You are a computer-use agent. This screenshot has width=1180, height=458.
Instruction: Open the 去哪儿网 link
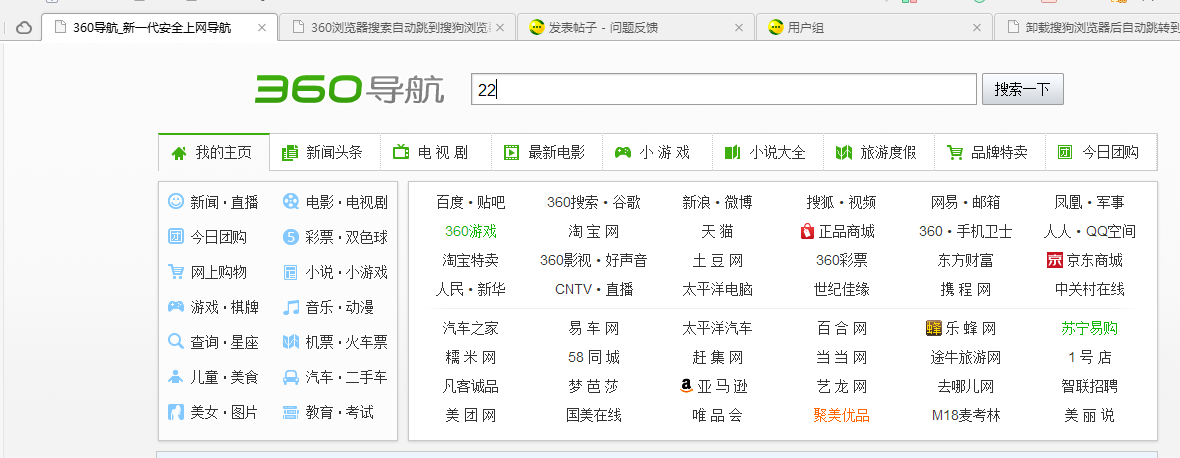[x=966, y=387]
